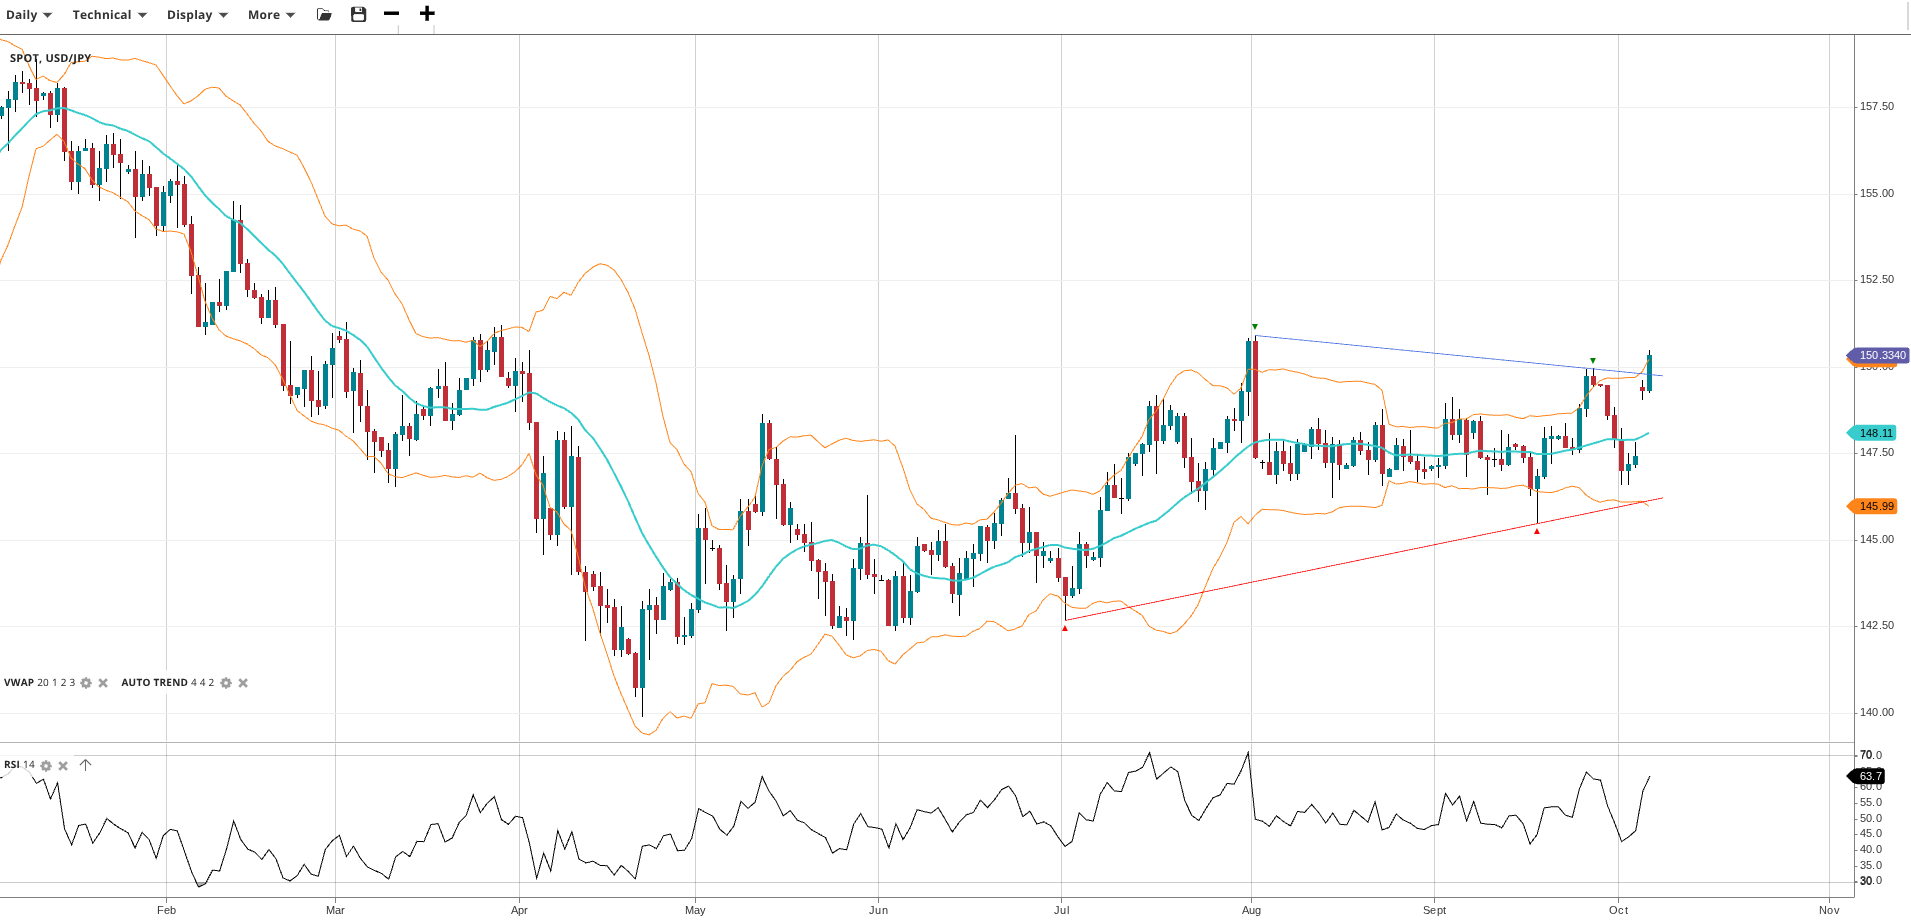Zoom out using the minus icon
This screenshot has width=1911, height=923.
pyautogui.click(x=392, y=14)
